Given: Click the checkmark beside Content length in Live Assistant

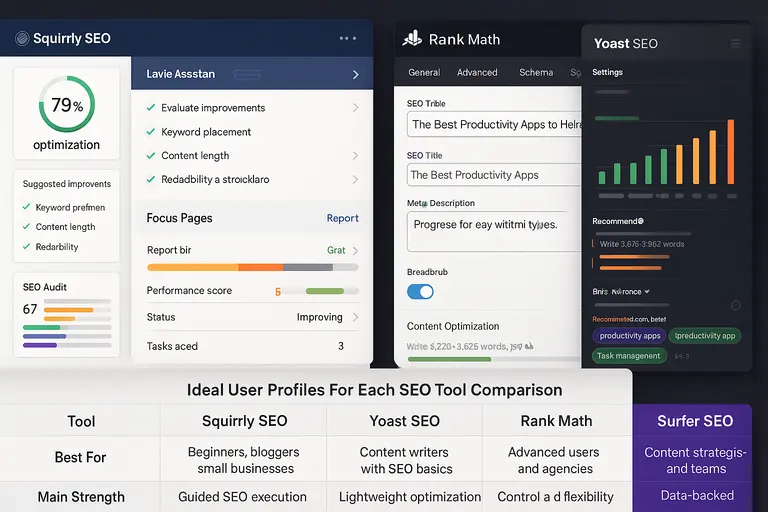Looking at the screenshot, I should [151, 155].
